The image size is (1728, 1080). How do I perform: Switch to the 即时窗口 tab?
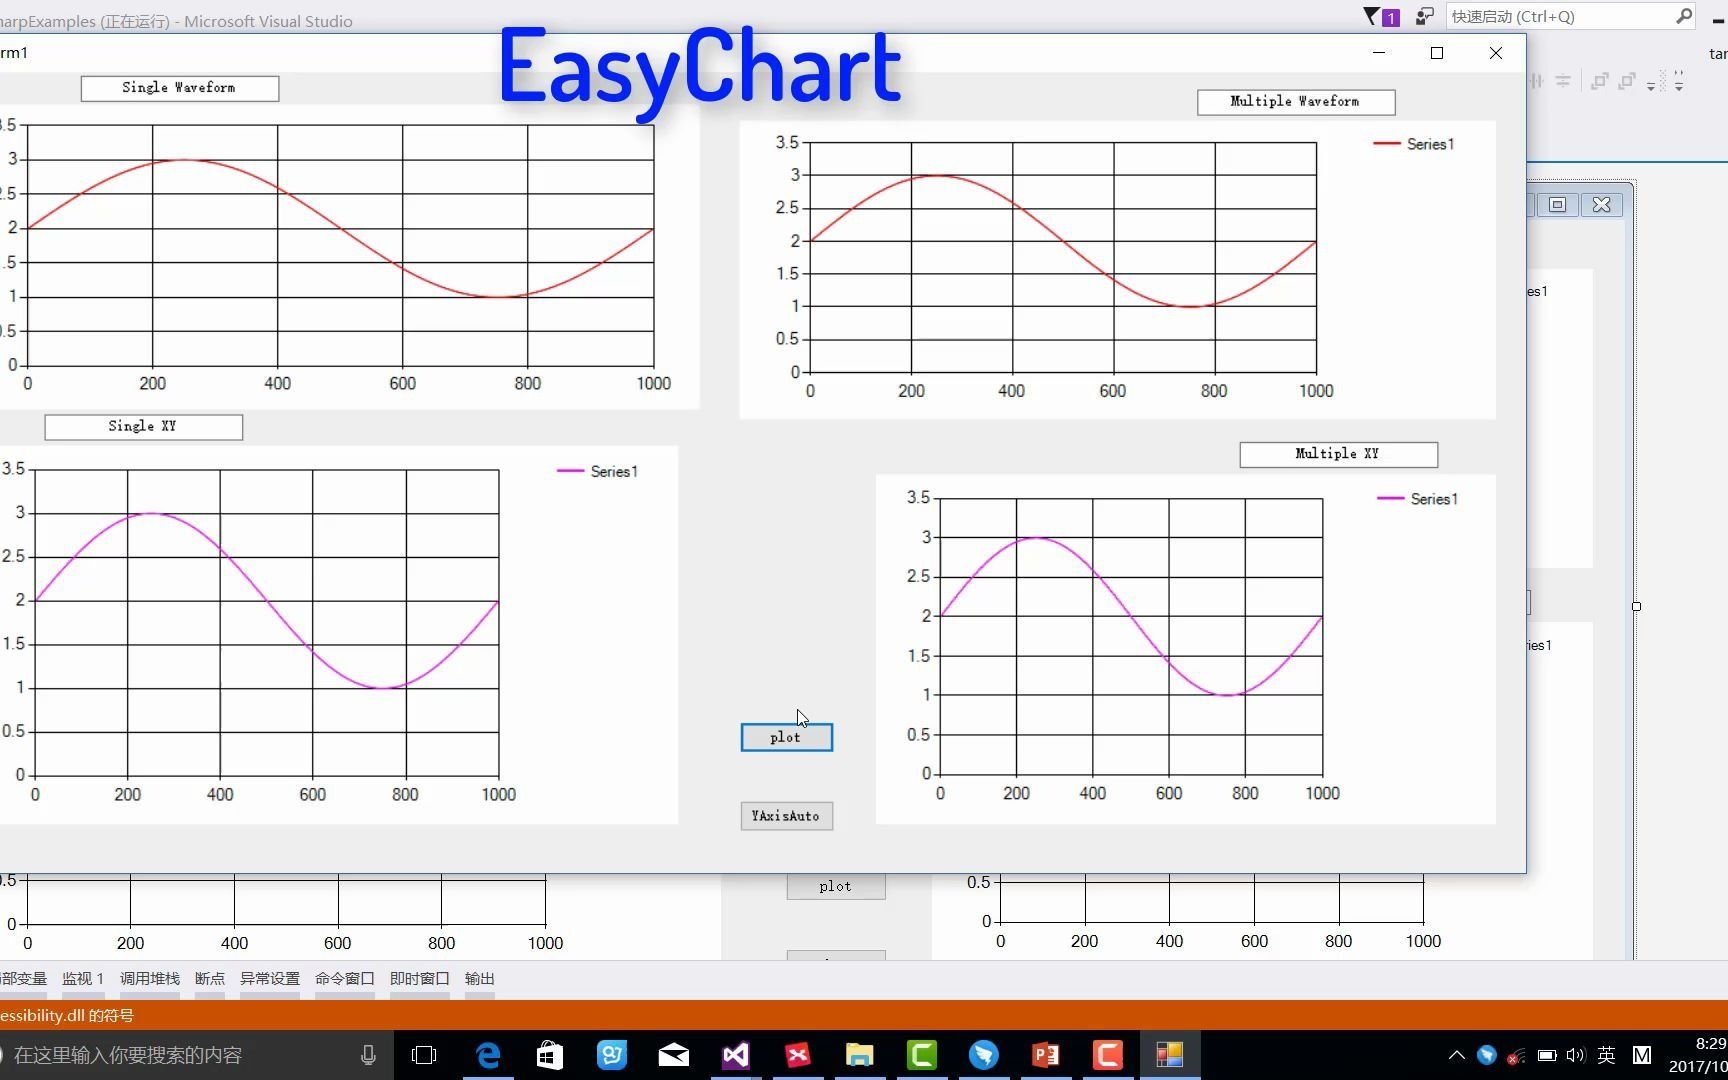(420, 979)
